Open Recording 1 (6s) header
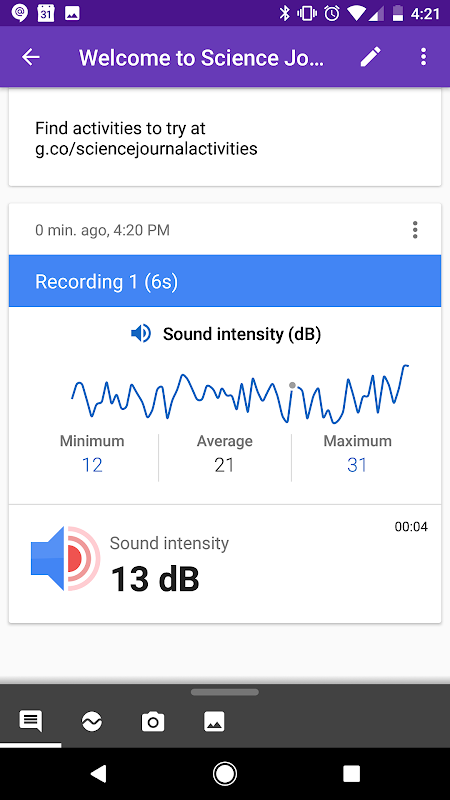Image resolution: width=450 pixels, height=800 pixels. [225, 281]
